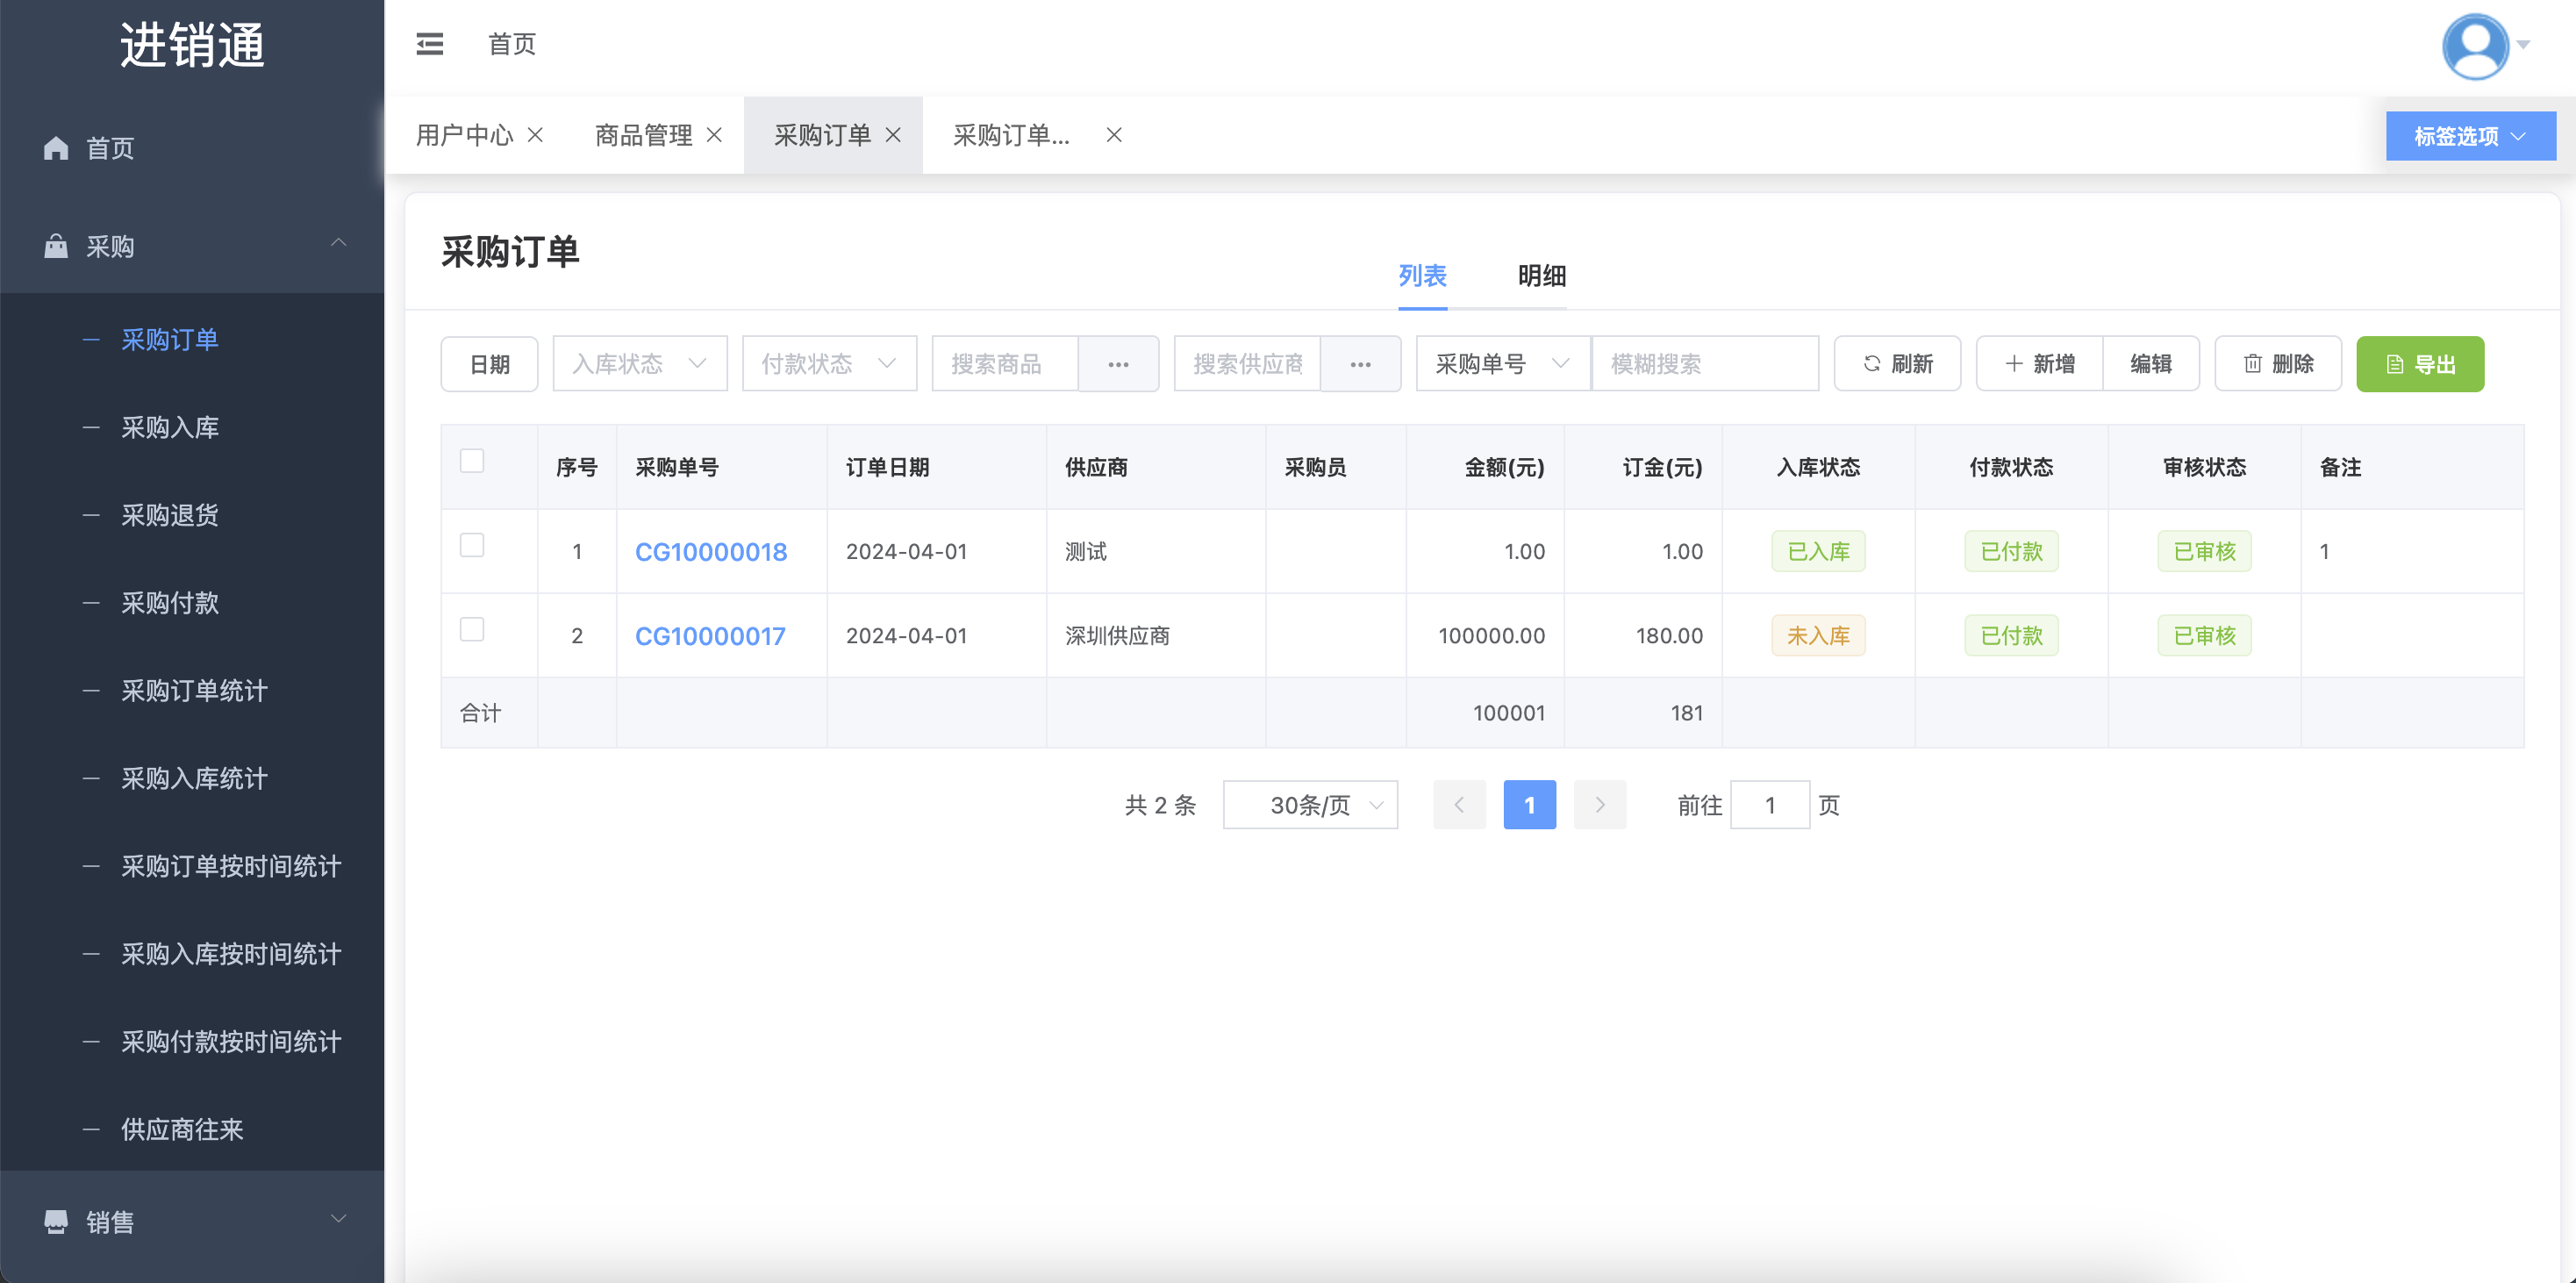Click the 删除 delete button
This screenshot has width=2576, height=1283.
pos(2278,364)
